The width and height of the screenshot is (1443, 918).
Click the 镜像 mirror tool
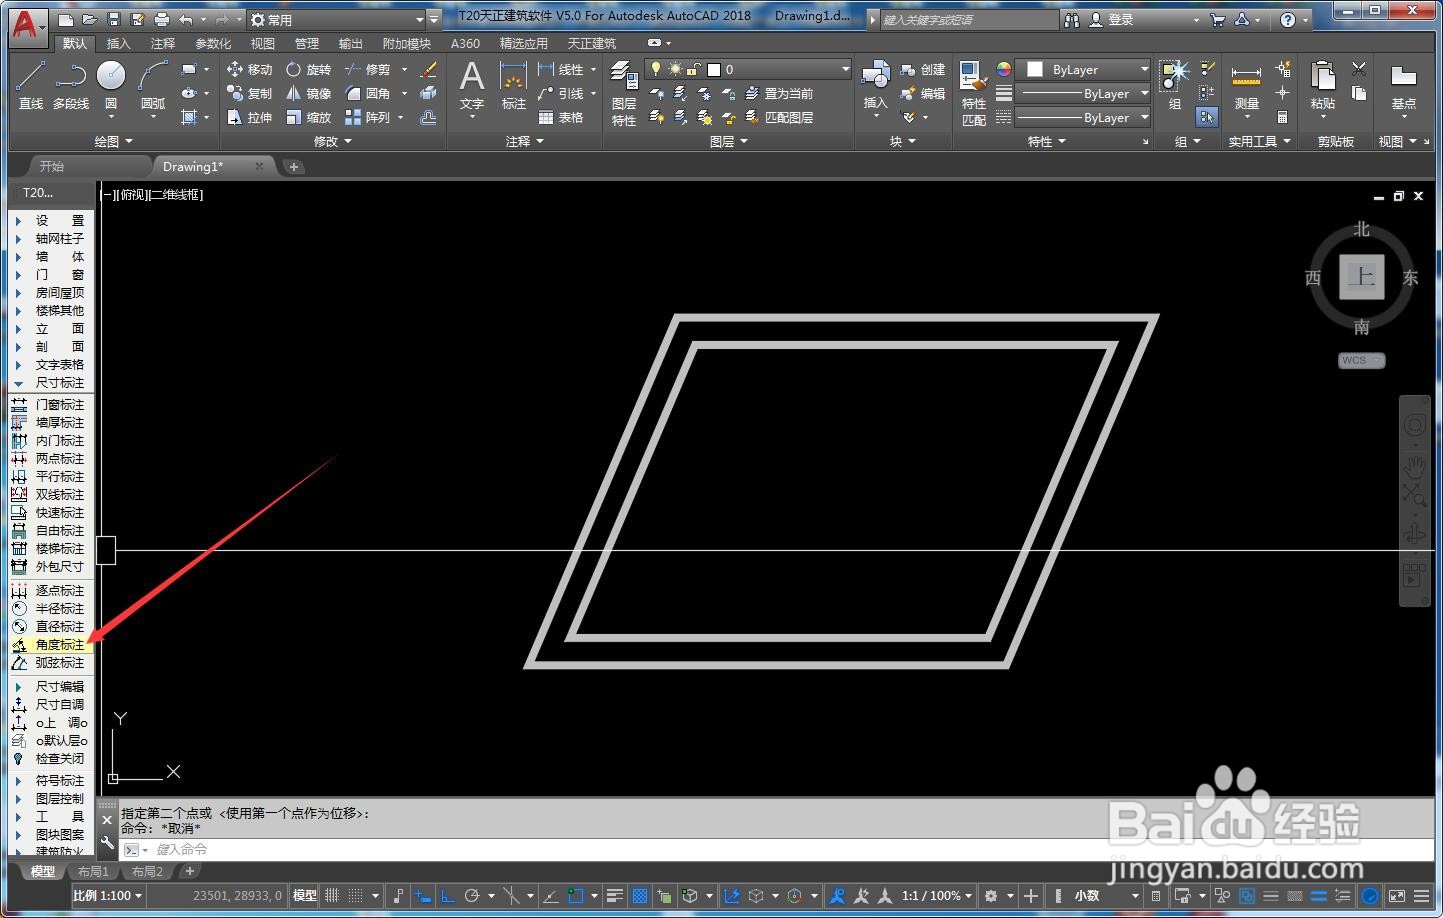pyautogui.click(x=308, y=93)
